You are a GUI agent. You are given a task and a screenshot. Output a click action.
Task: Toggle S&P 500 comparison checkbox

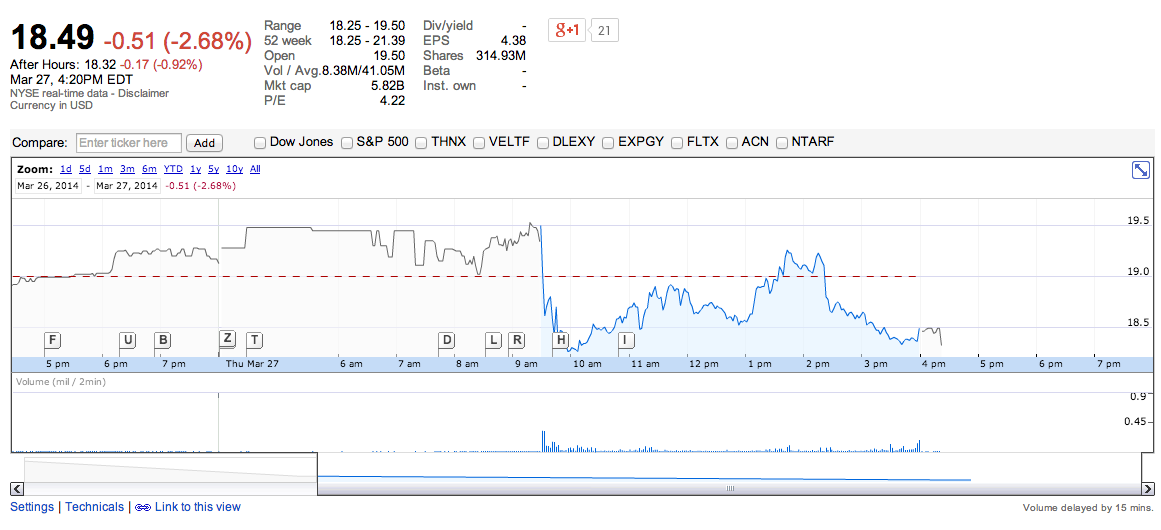pos(347,143)
